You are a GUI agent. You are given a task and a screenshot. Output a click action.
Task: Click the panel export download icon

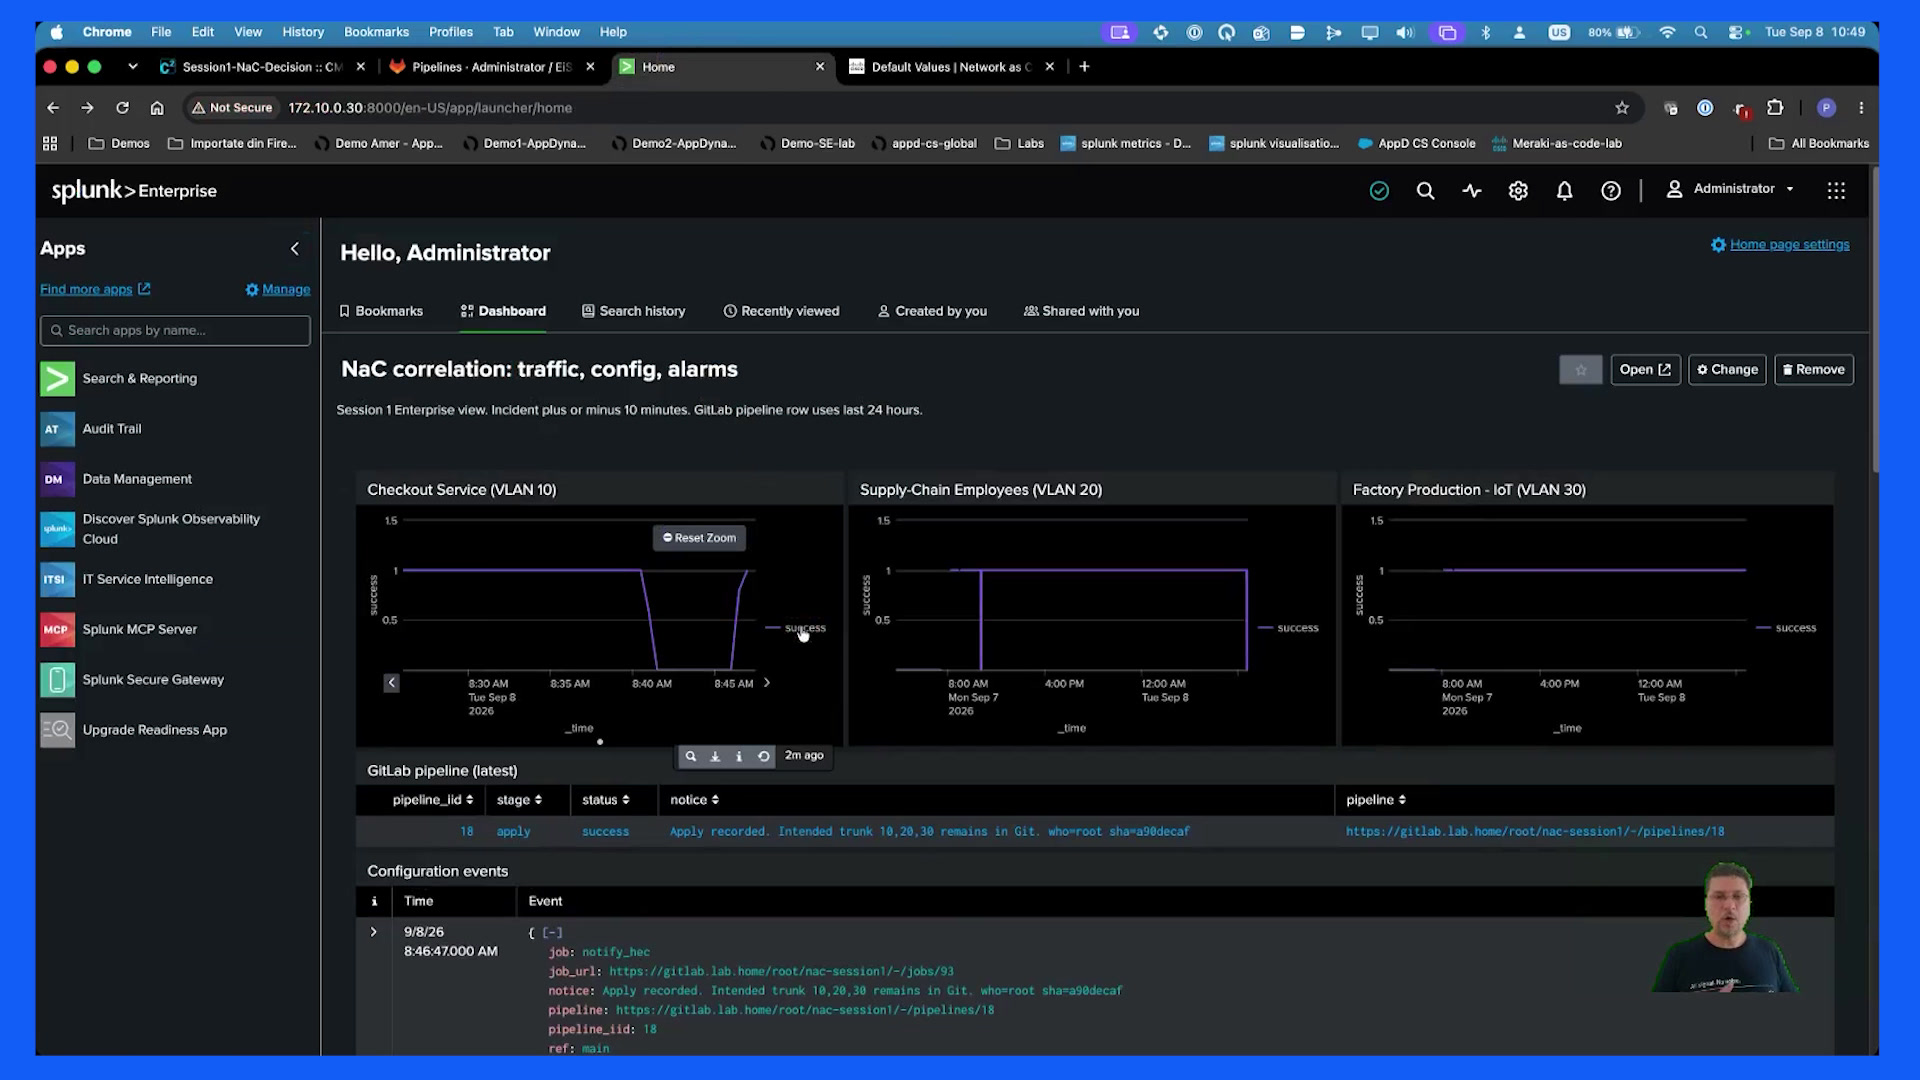pyautogui.click(x=715, y=756)
